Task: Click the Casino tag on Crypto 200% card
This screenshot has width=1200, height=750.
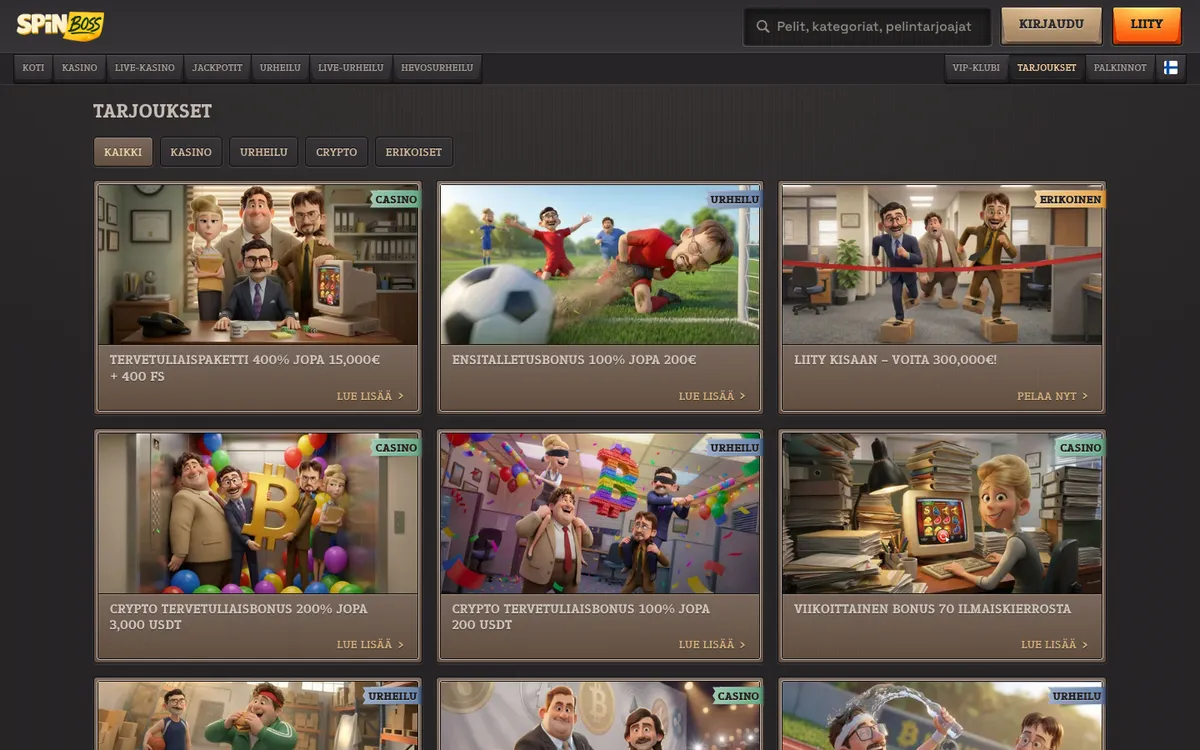Action: (x=396, y=447)
